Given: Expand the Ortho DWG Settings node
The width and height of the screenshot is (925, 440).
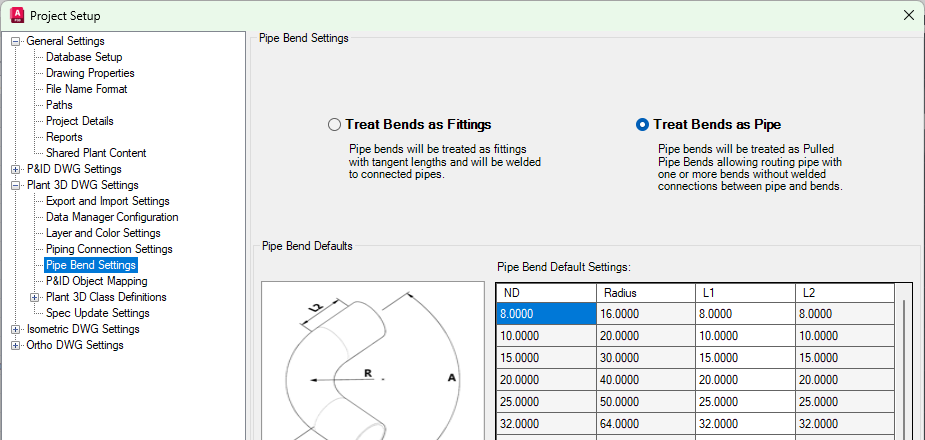Looking at the screenshot, I should coord(16,345).
